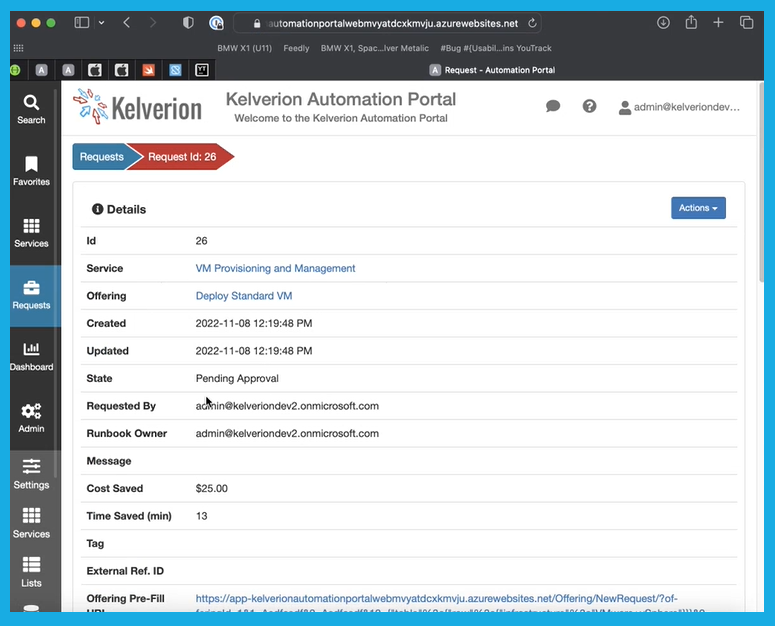Switch to the first Apple pinned tab

tap(95, 70)
